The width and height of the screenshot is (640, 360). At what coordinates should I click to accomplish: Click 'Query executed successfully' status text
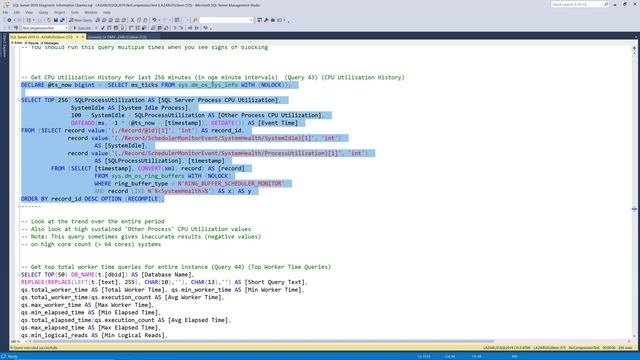click(x=36, y=348)
